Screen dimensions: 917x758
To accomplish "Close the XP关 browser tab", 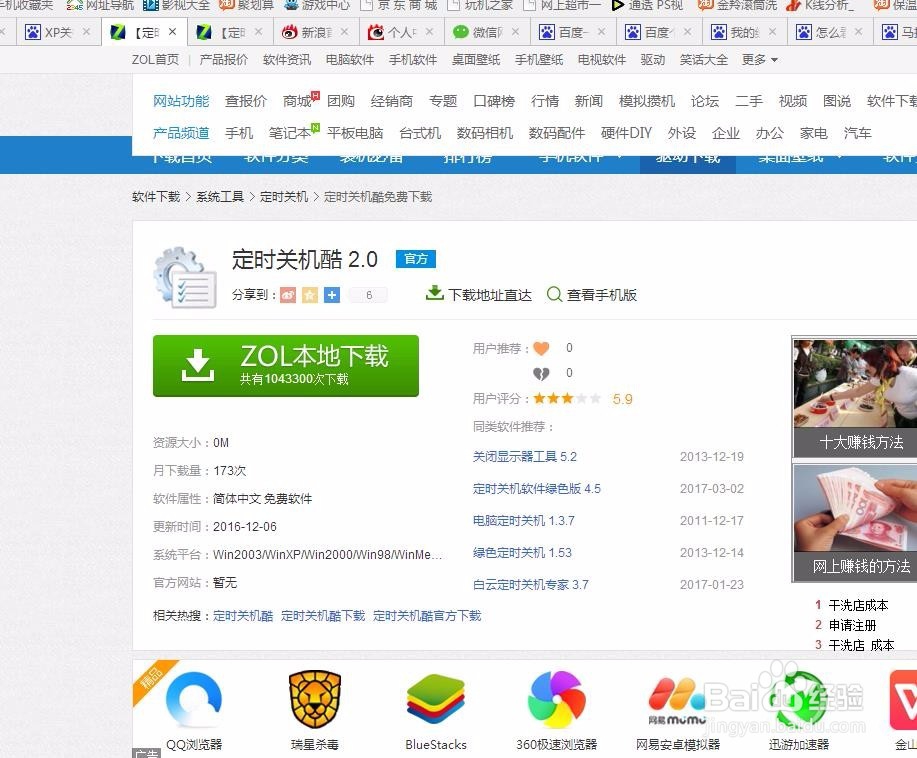I will 87,32.
